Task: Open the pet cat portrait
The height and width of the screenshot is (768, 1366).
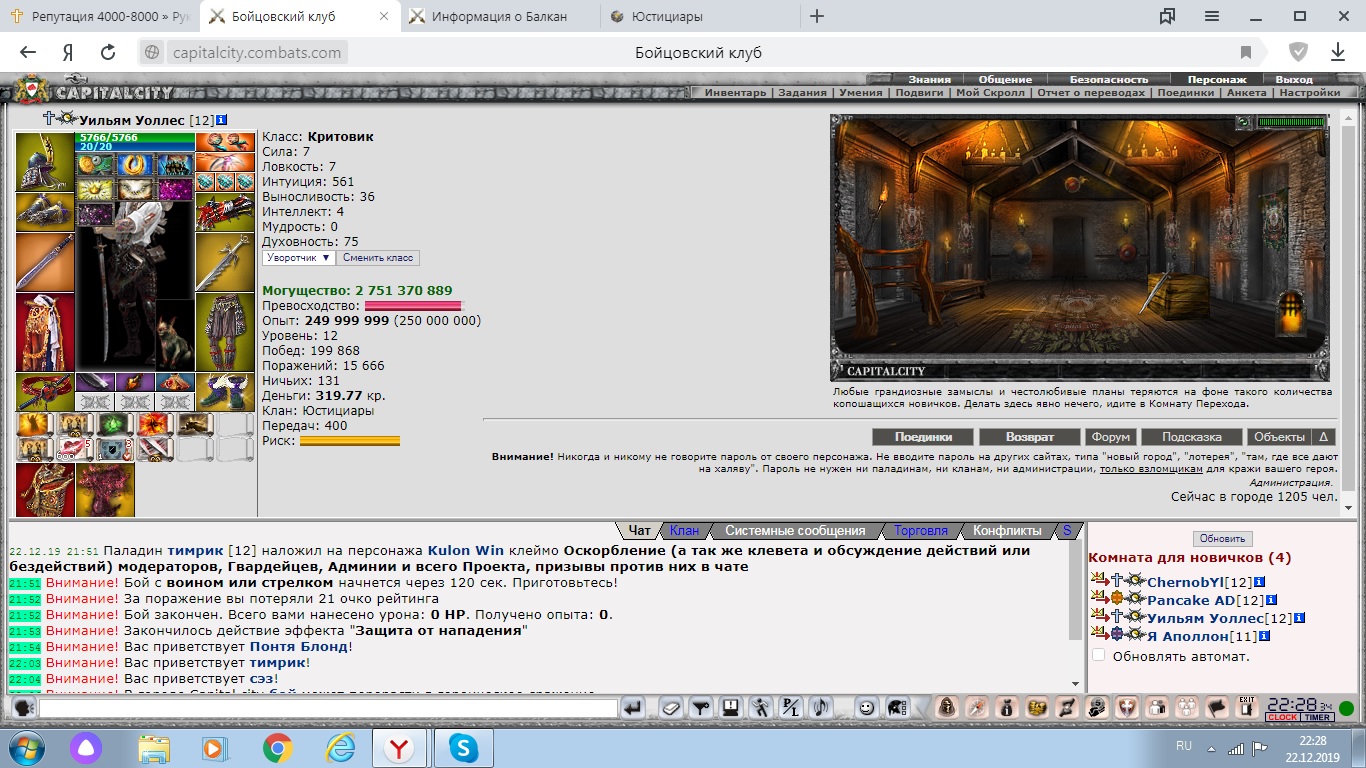Action: pos(175,335)
